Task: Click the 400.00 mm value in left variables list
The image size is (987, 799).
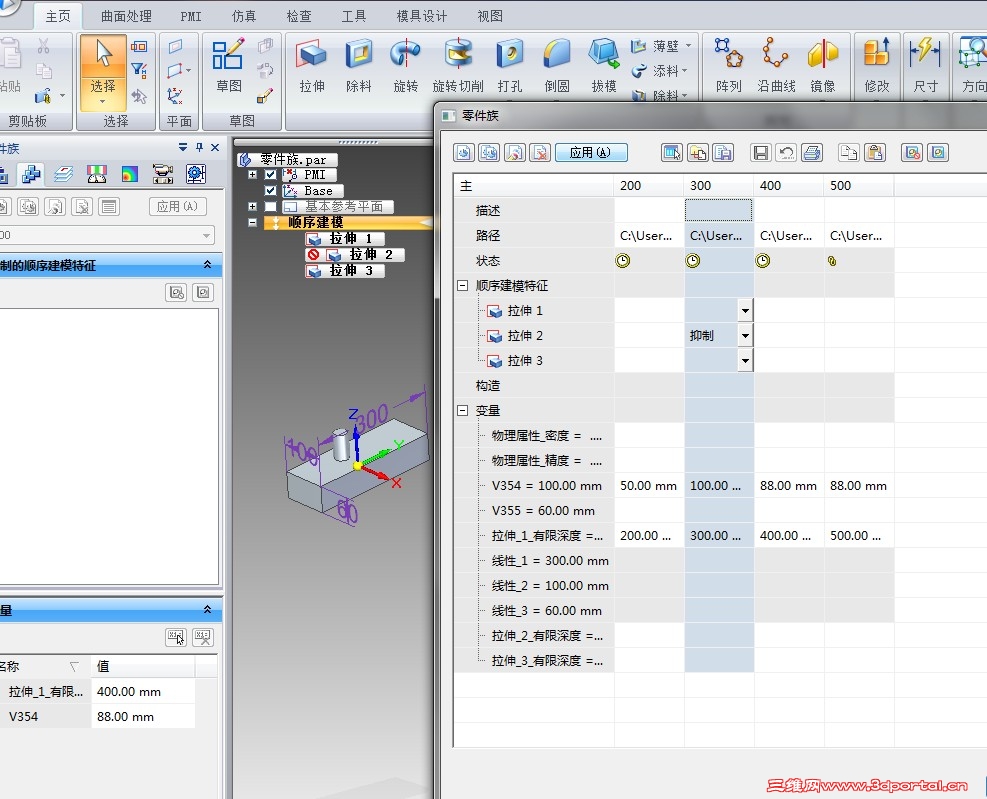Action: [x=143, y=691]
